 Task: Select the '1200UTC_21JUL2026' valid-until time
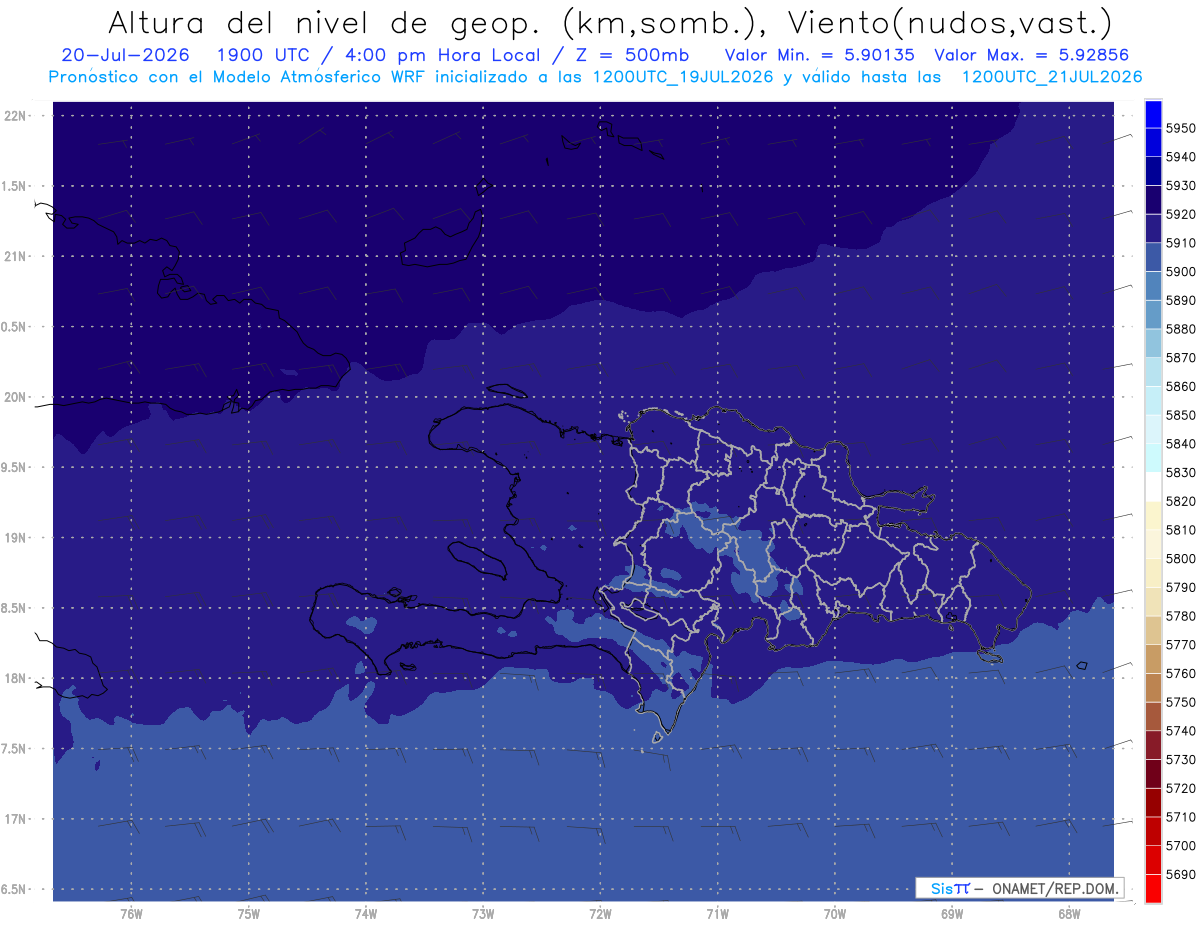coord(1052,77)
